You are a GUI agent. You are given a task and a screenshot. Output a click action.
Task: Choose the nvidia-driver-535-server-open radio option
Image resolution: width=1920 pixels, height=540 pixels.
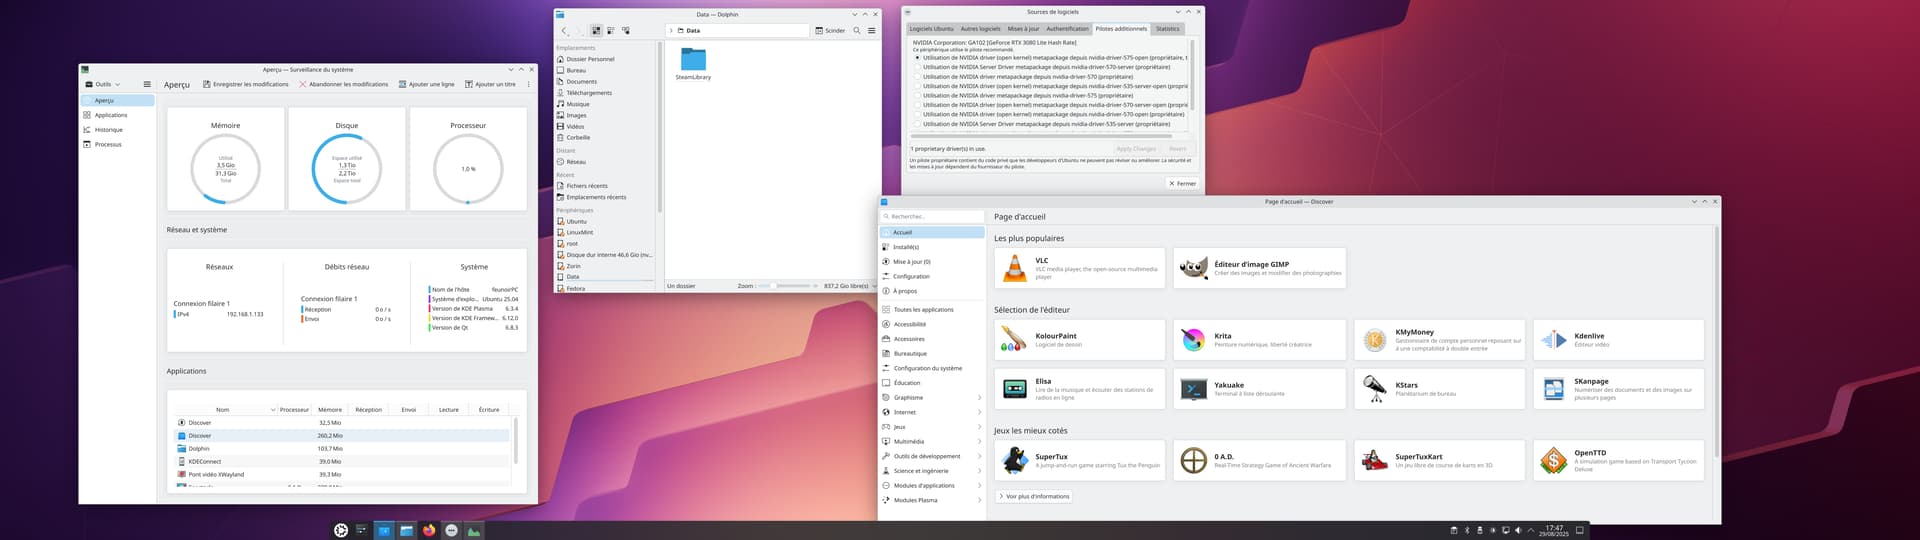coord(918,86)
